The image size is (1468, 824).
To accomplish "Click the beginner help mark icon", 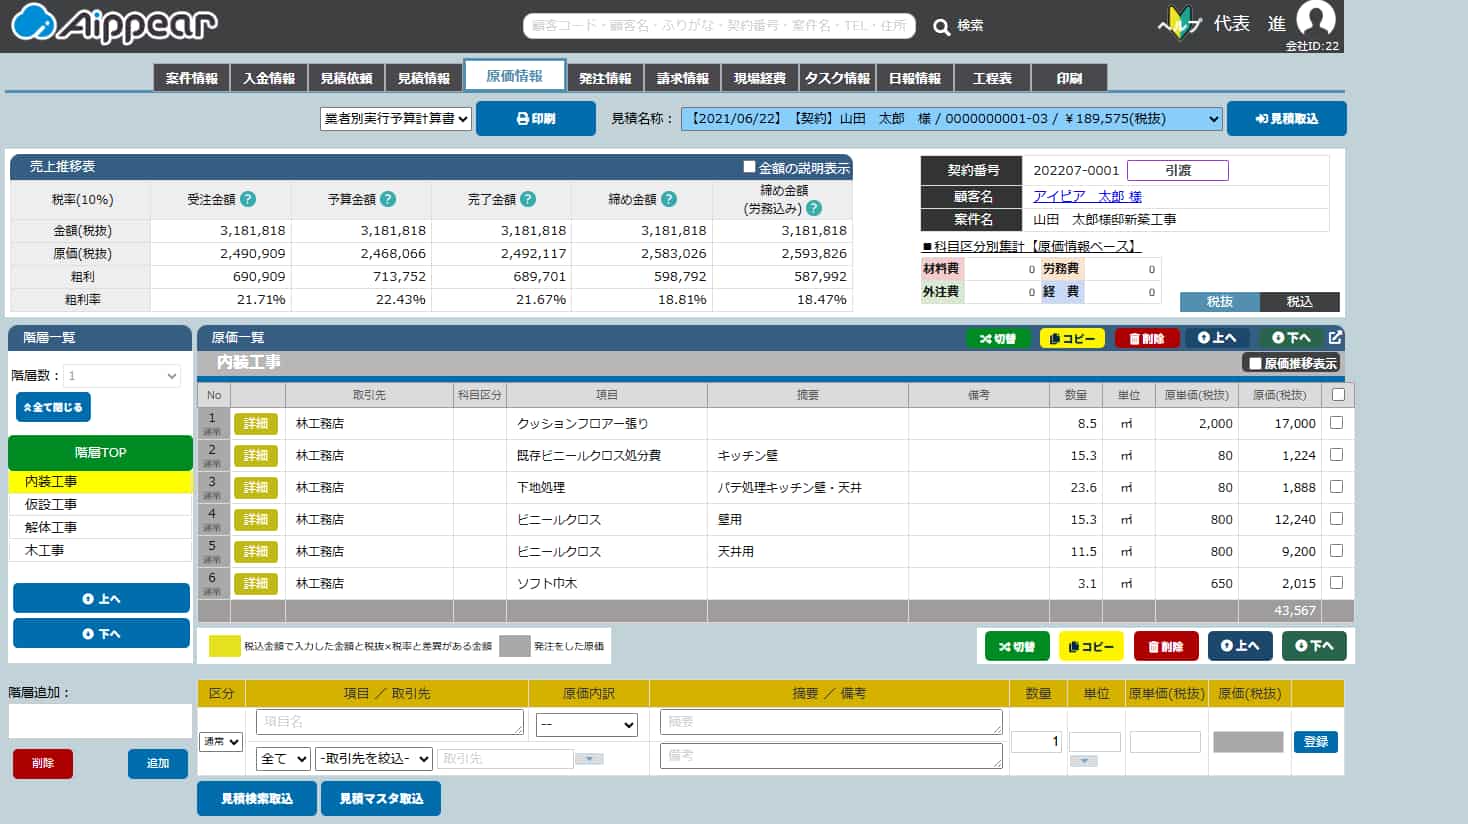I will [1179, 24].
